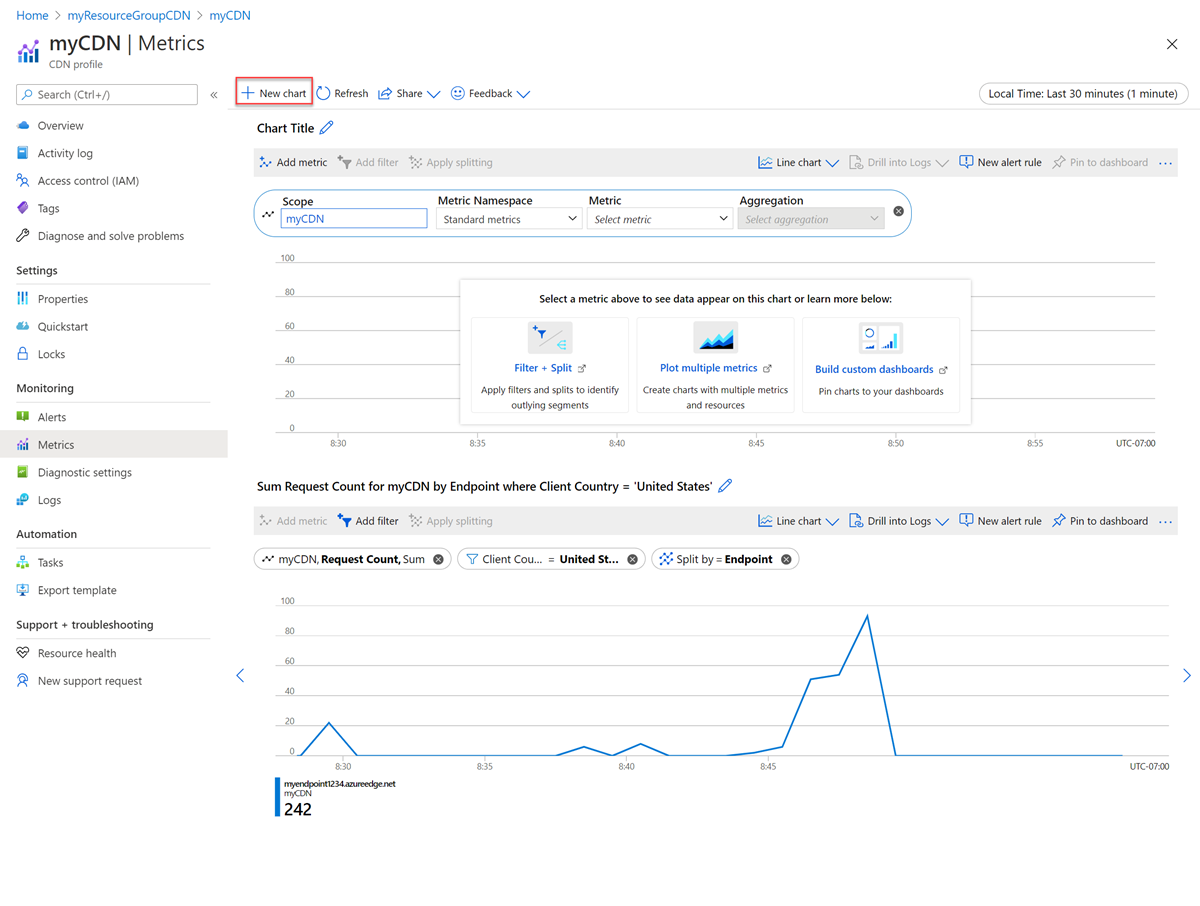
Task: Open more options ellipsis of second chart
Action: click(1165, 521)
